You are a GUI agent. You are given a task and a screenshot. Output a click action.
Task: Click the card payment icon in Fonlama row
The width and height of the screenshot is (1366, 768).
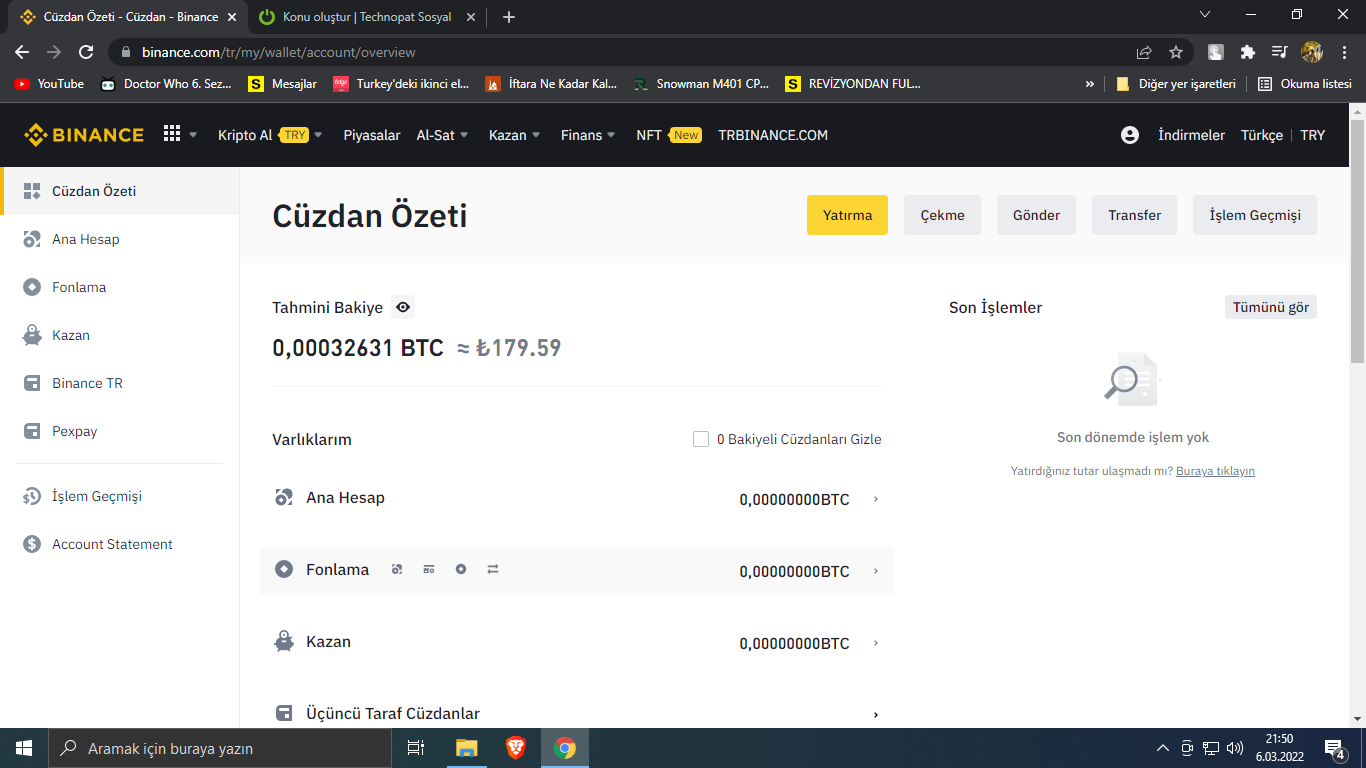tap(429, 569)
